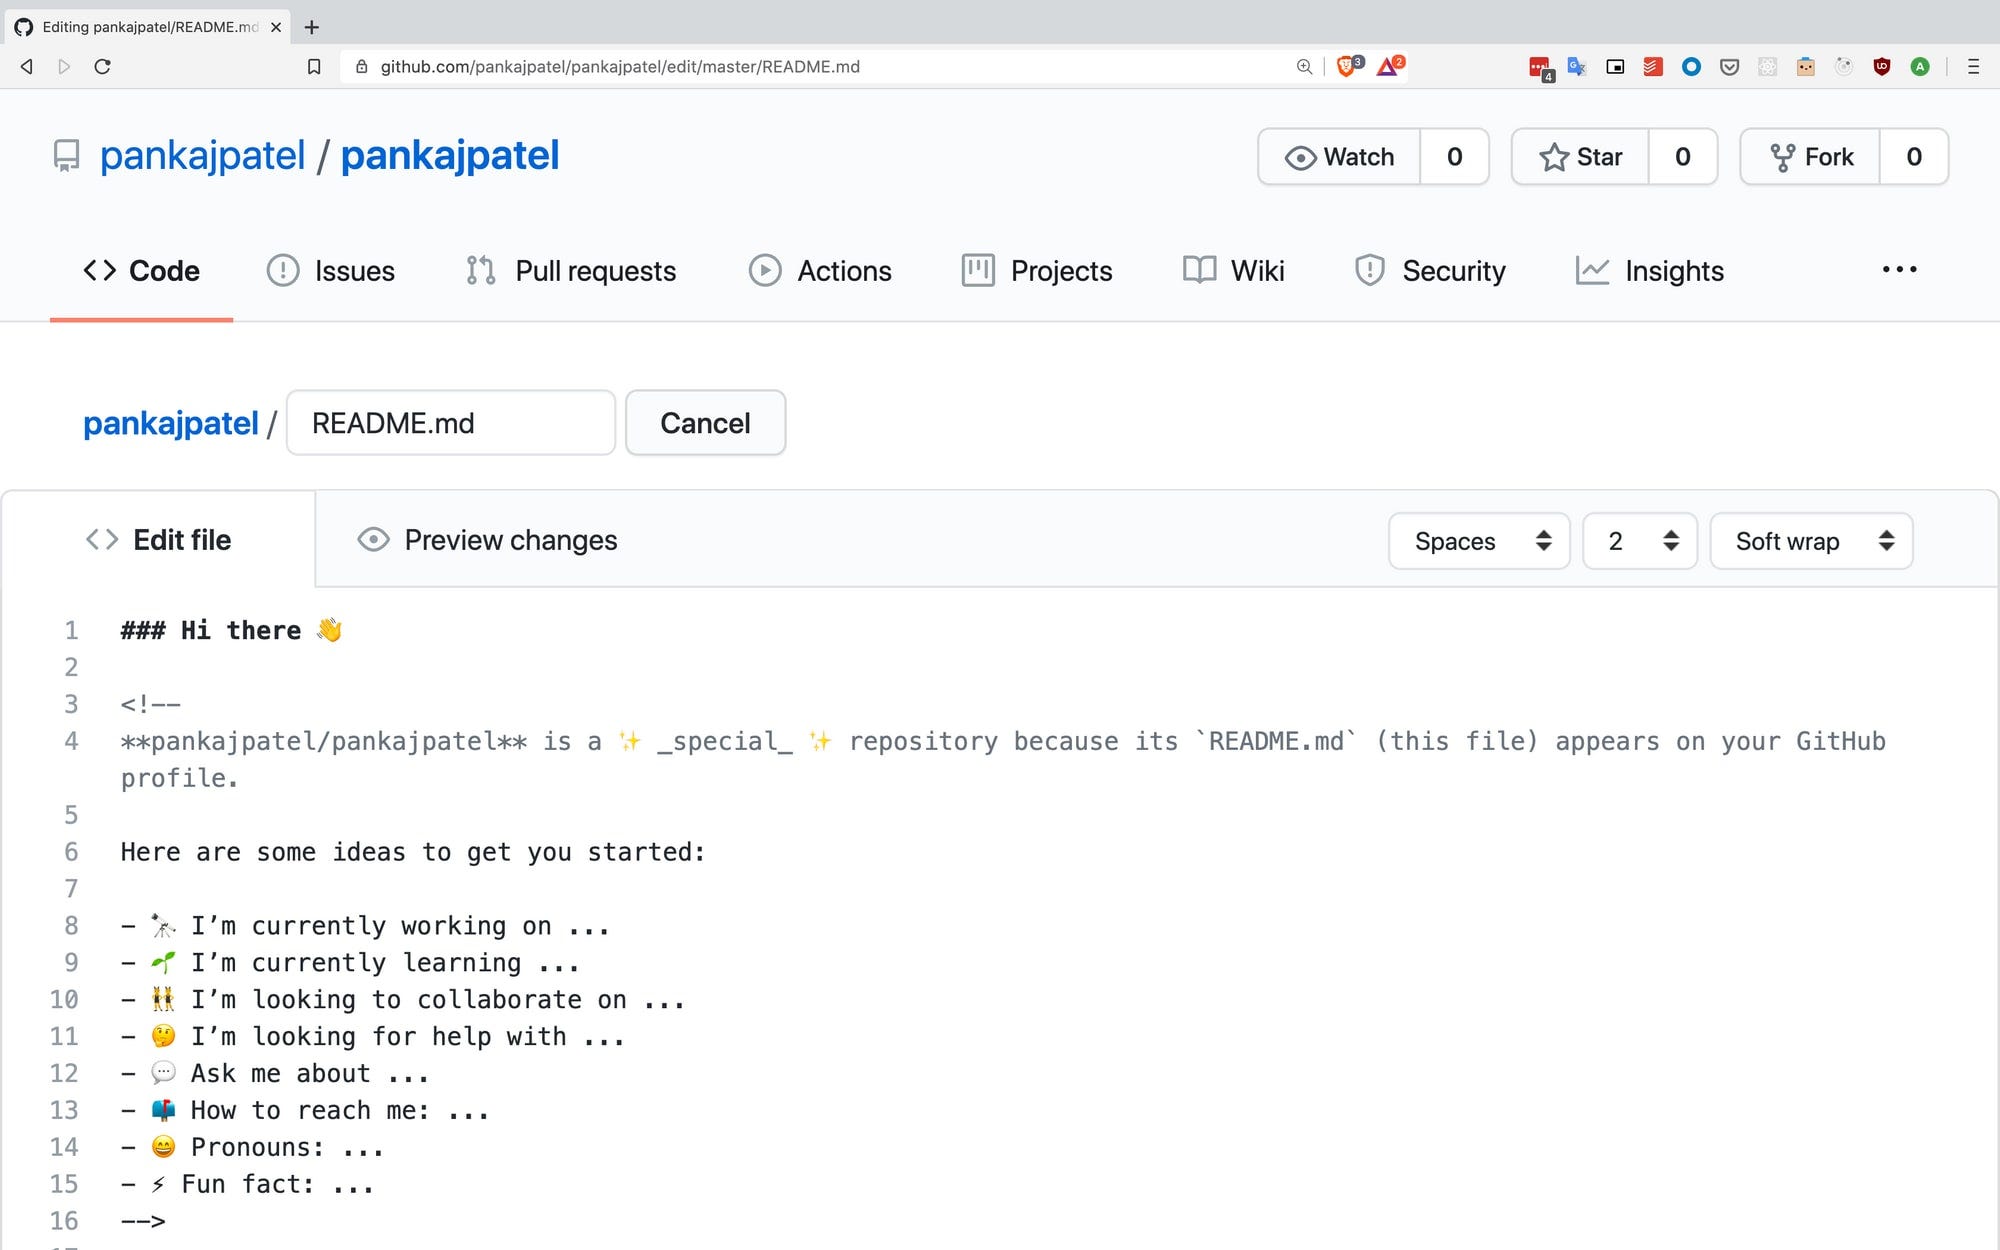Screen dimensions: 2000x1250
Task: Click the bookmark icon in the address bar
Action: (x=314, y=66)
